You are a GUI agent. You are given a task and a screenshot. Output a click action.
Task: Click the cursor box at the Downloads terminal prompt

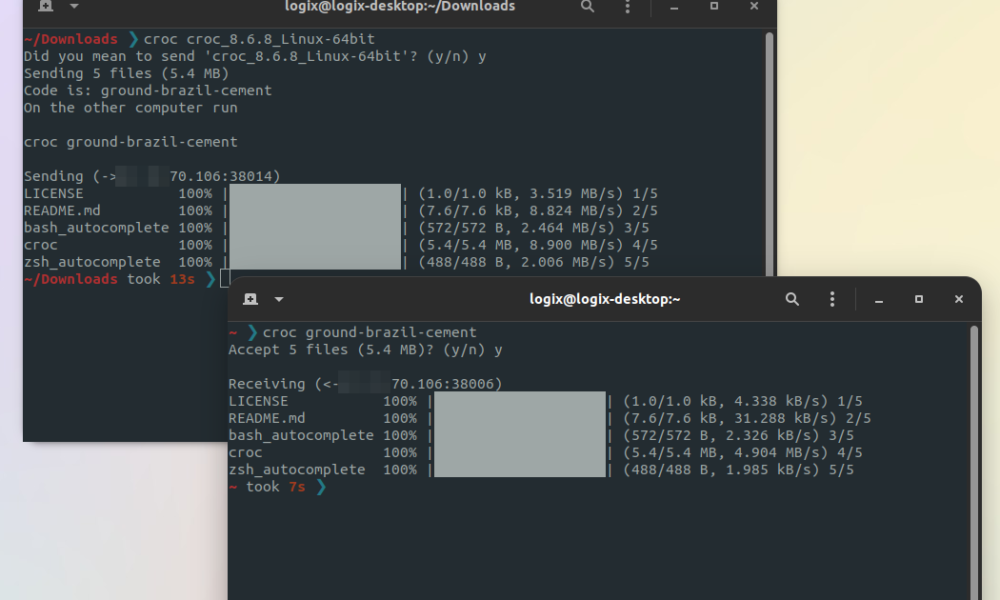224,279
